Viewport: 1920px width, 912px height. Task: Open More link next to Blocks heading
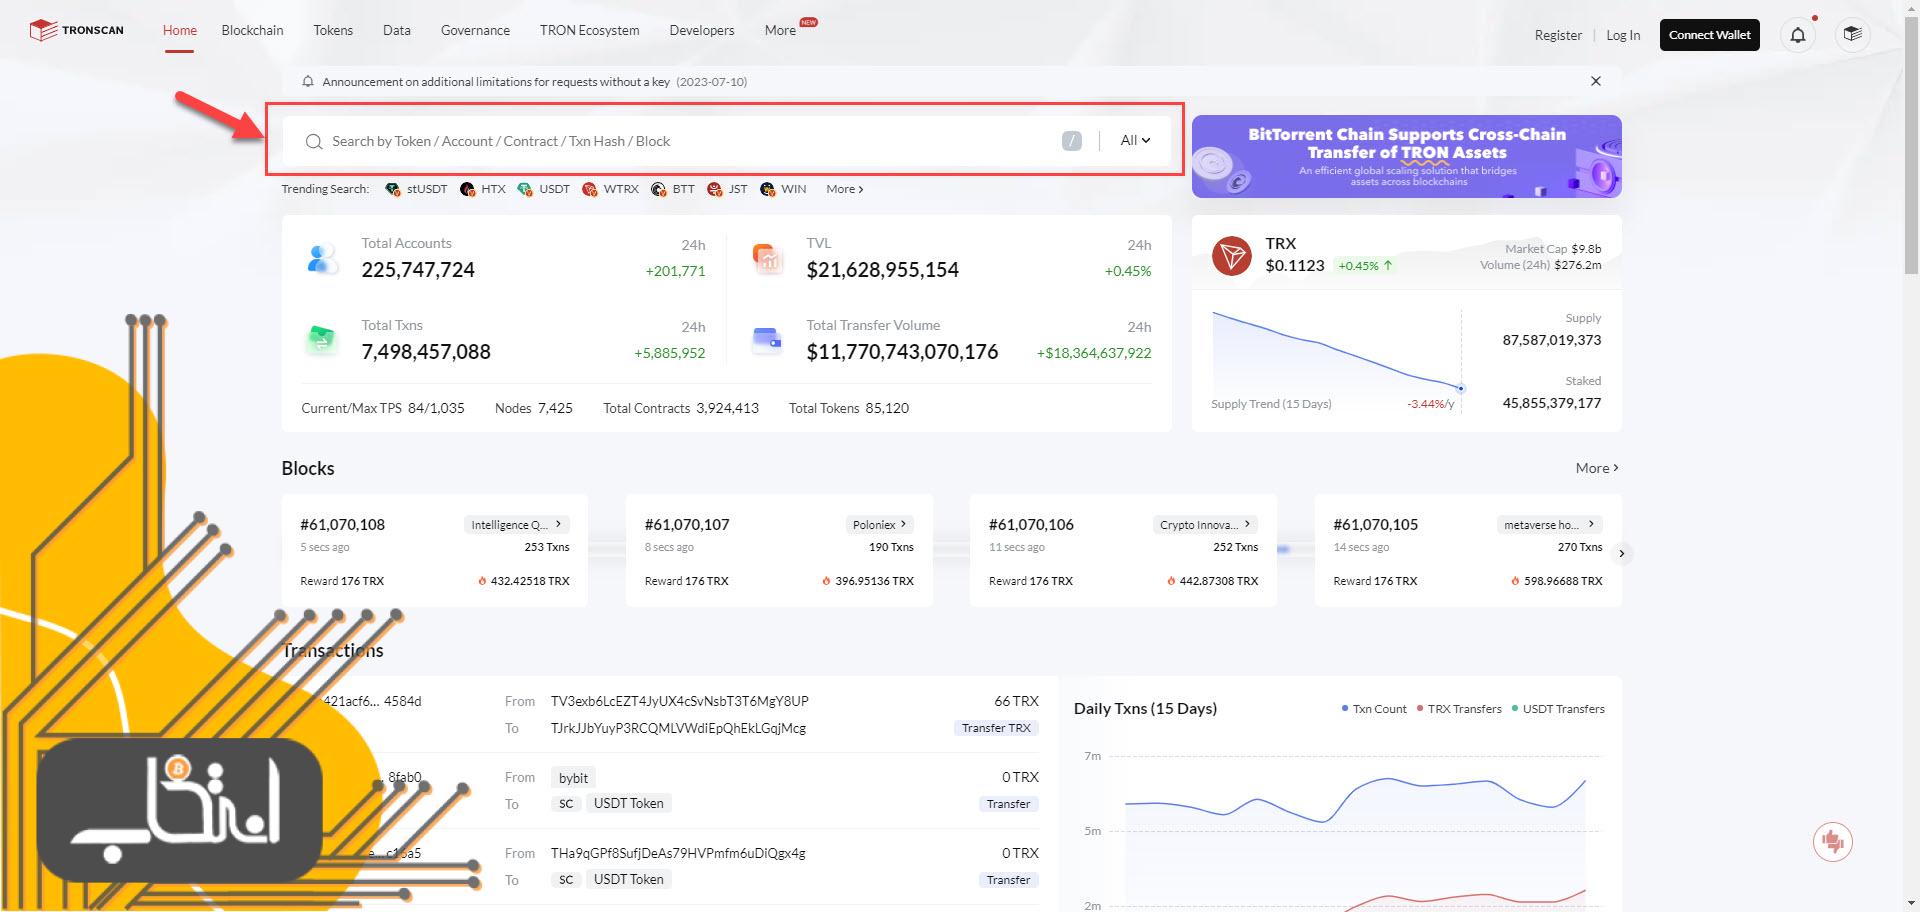coord(1597,468)
